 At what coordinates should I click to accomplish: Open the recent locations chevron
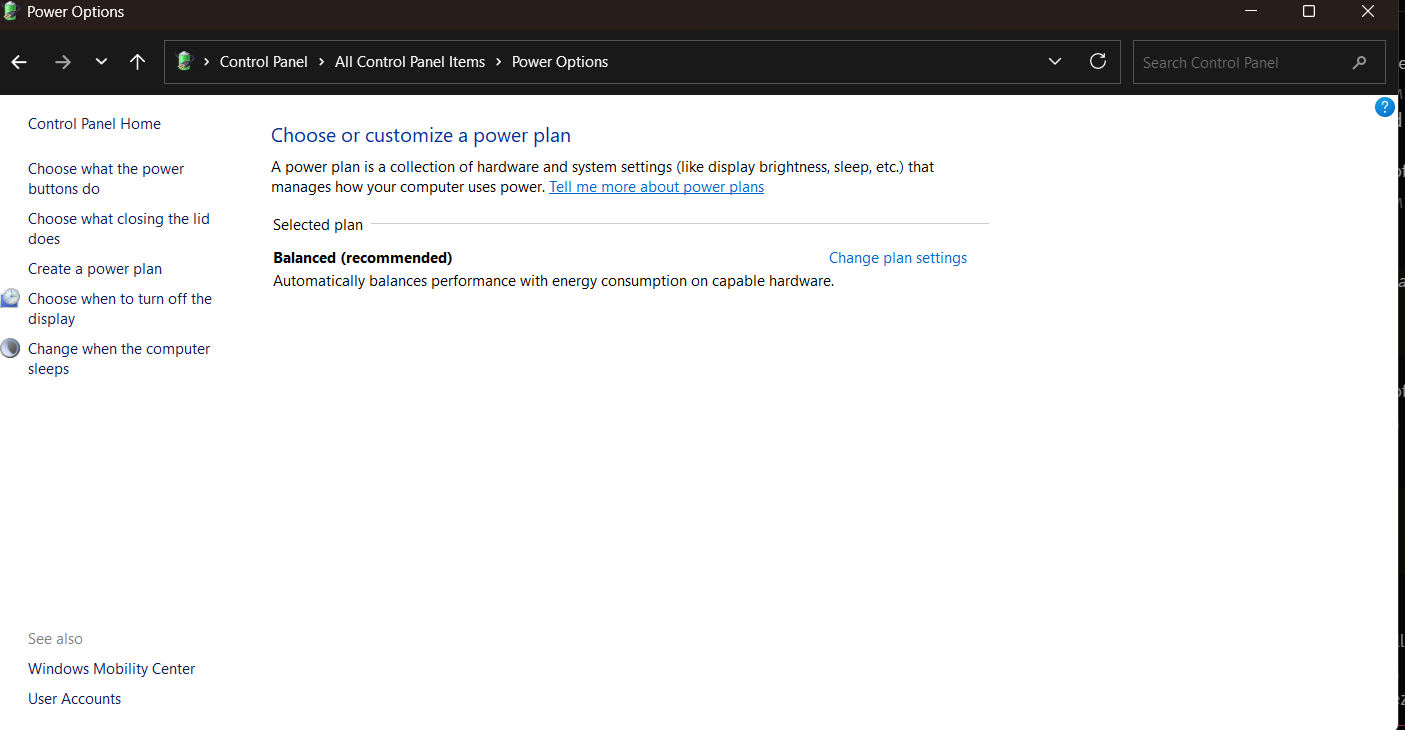click(101, 62)
